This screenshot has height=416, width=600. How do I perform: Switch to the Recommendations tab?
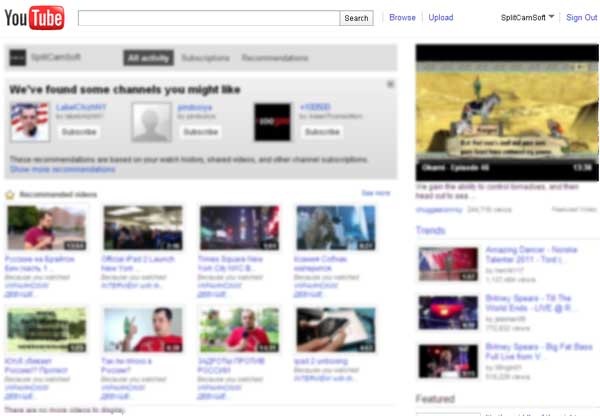(275, 58)
